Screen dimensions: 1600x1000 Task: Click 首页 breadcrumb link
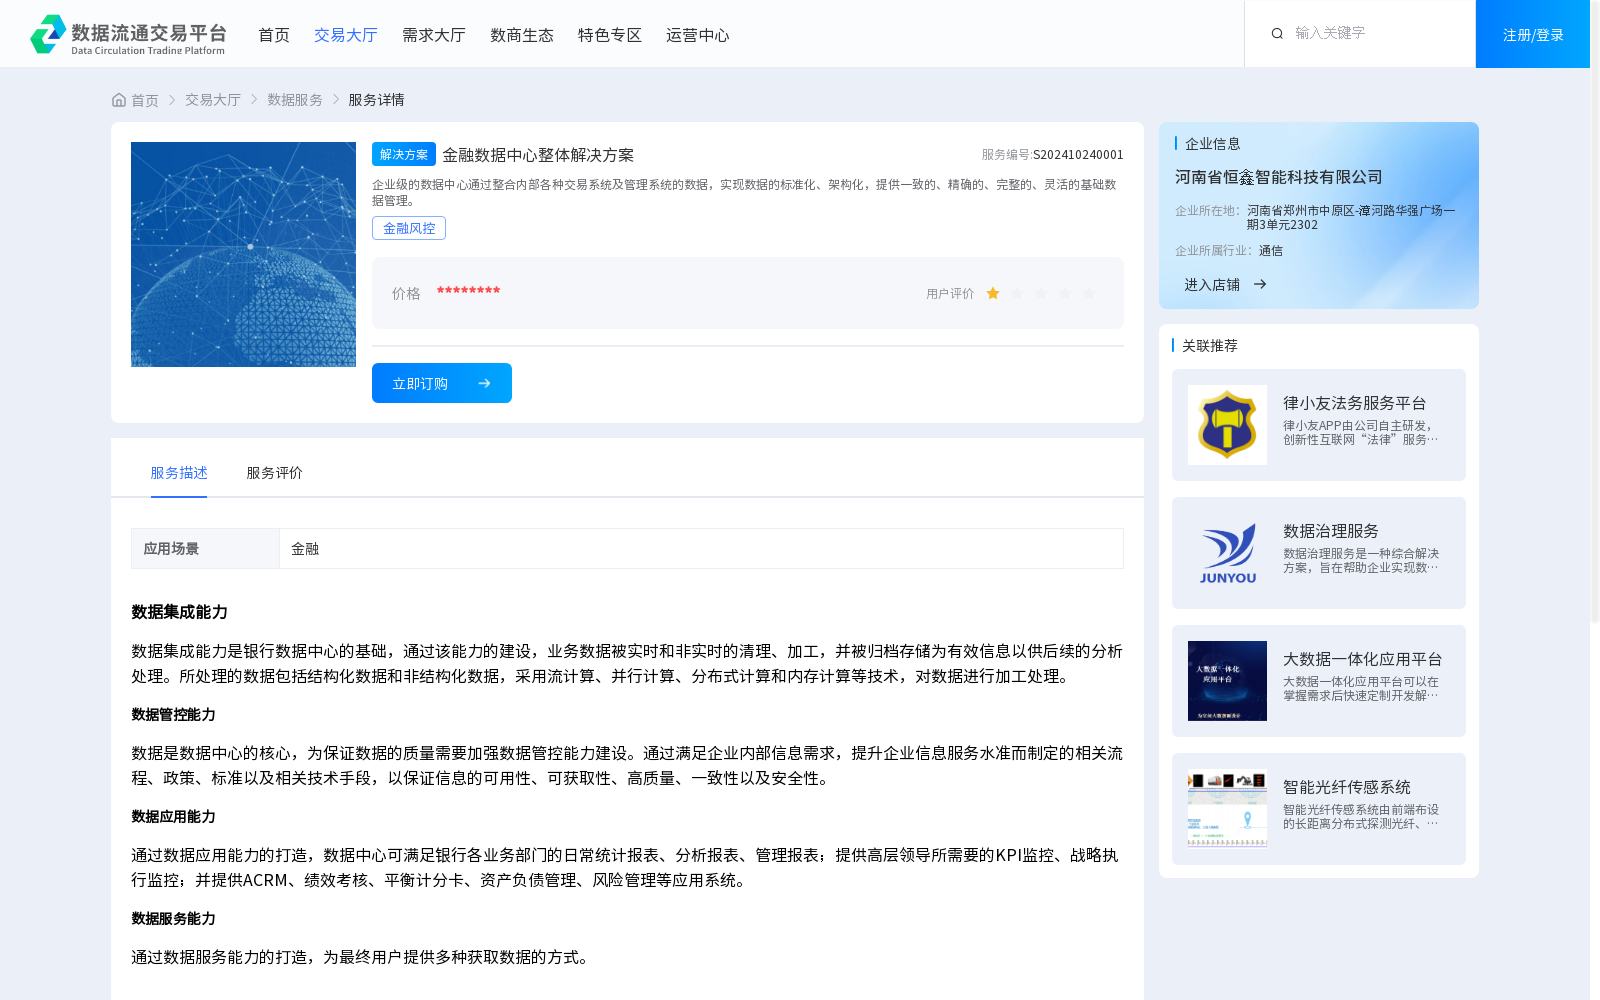coord(145,100)
